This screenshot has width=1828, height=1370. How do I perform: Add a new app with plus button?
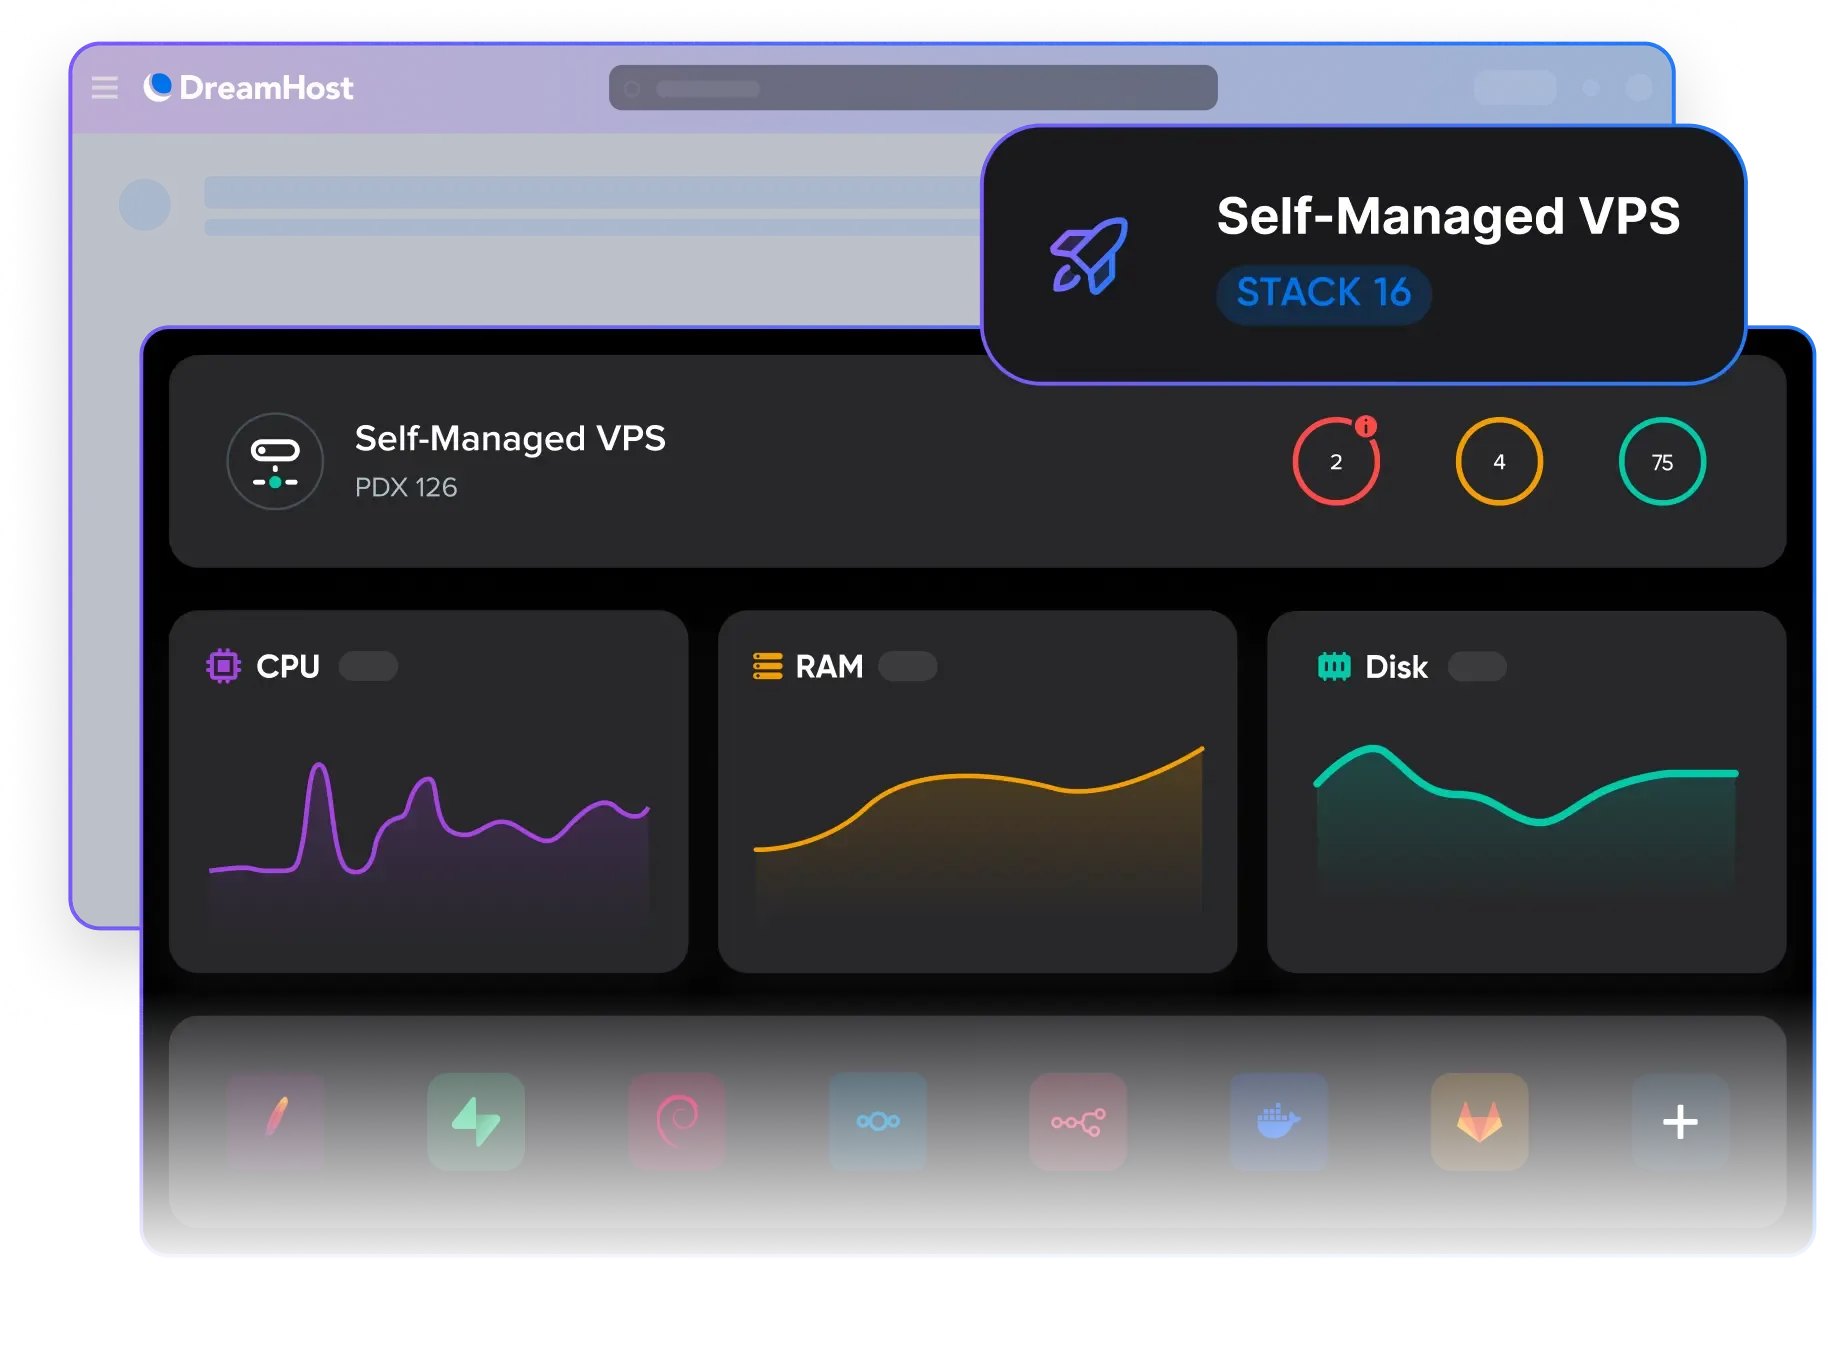click(x=1680, y=1121)
